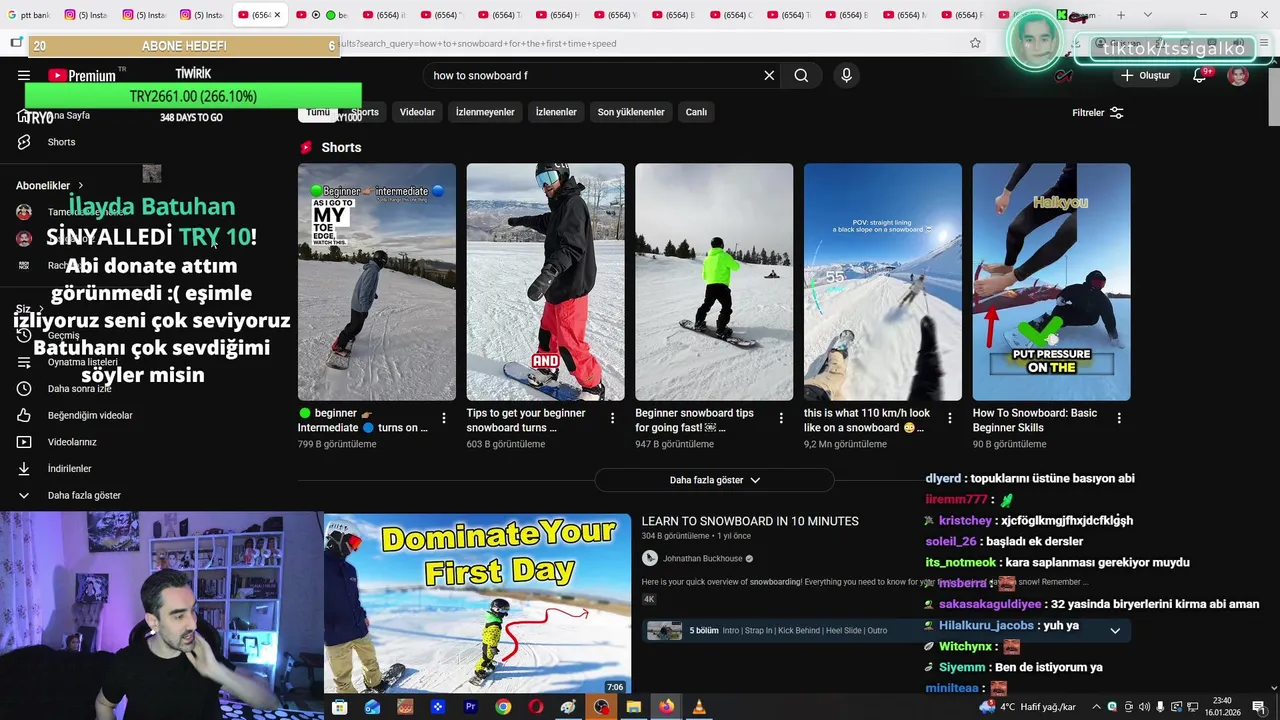
Task: Open Opera browser from taskbar
Action: pyautogui.click(x=536, y=707)
